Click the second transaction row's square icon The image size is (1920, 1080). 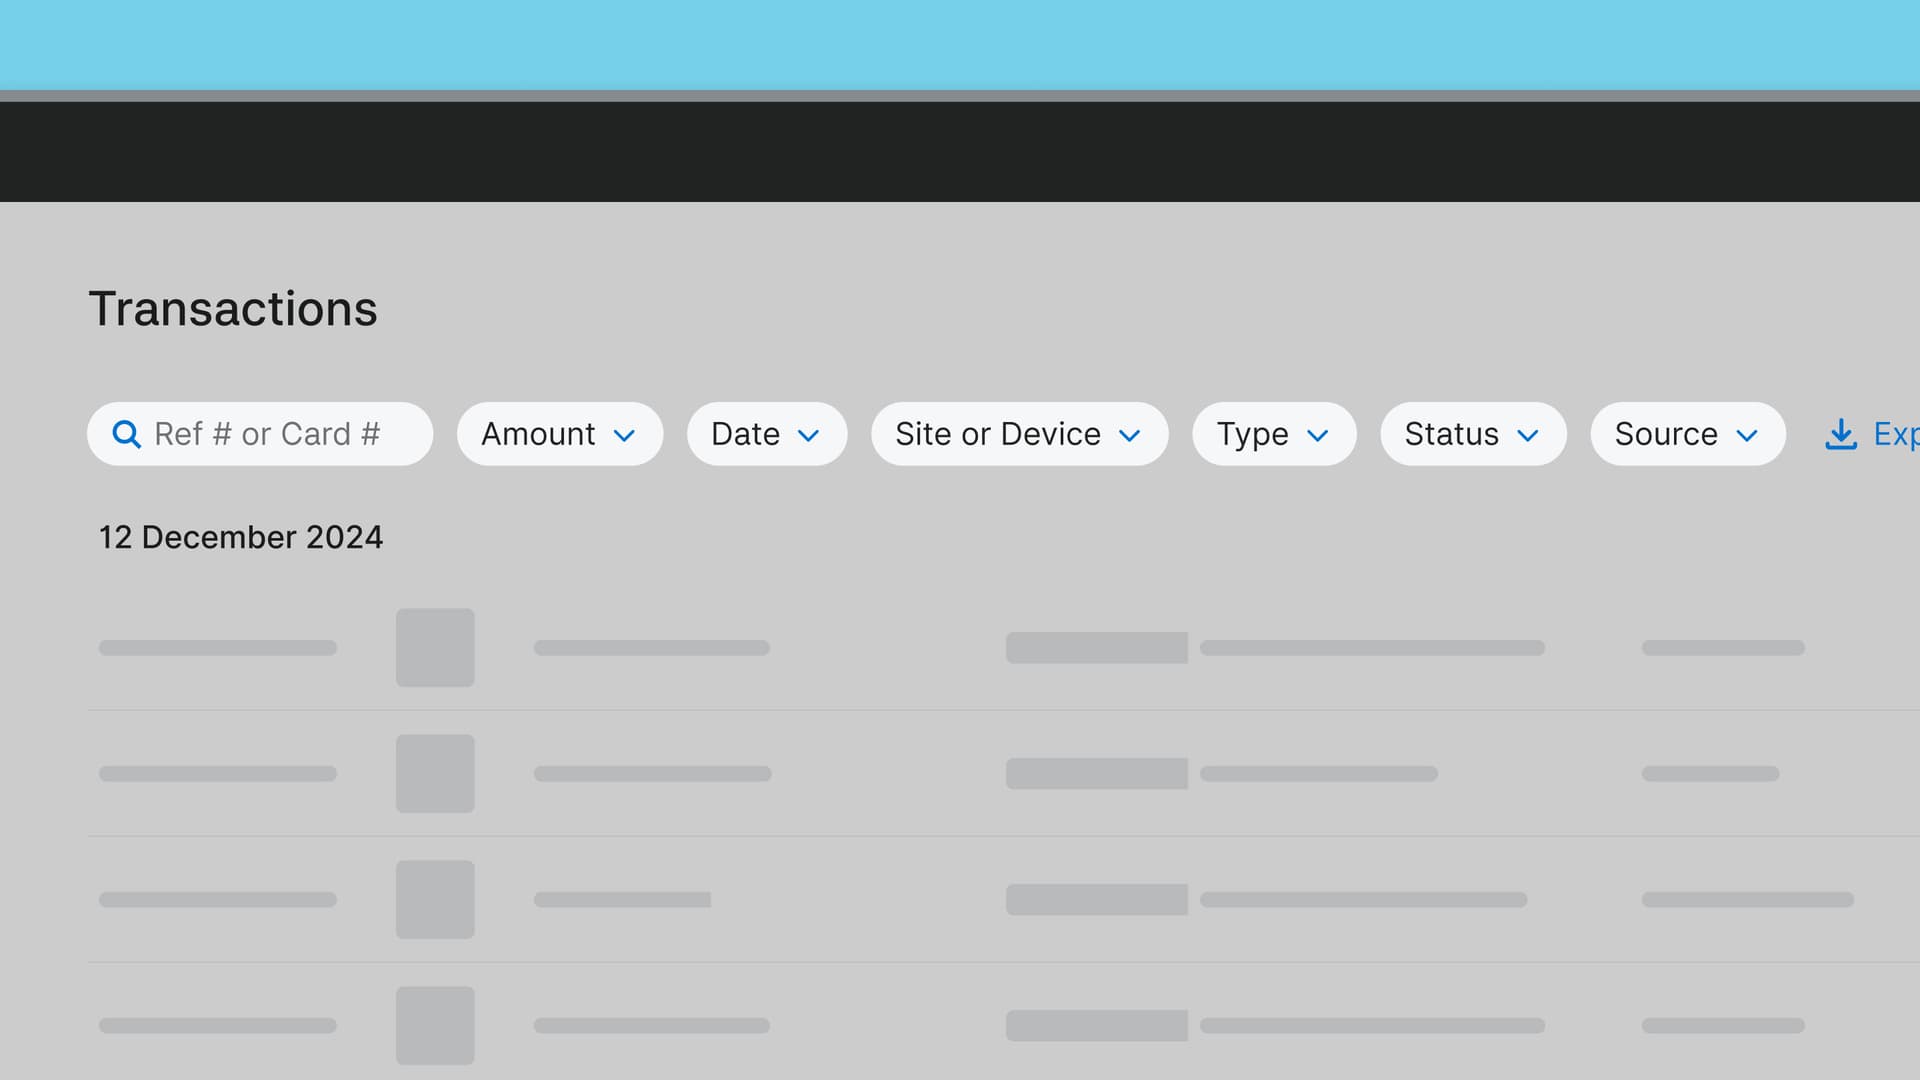coord(434,773)
